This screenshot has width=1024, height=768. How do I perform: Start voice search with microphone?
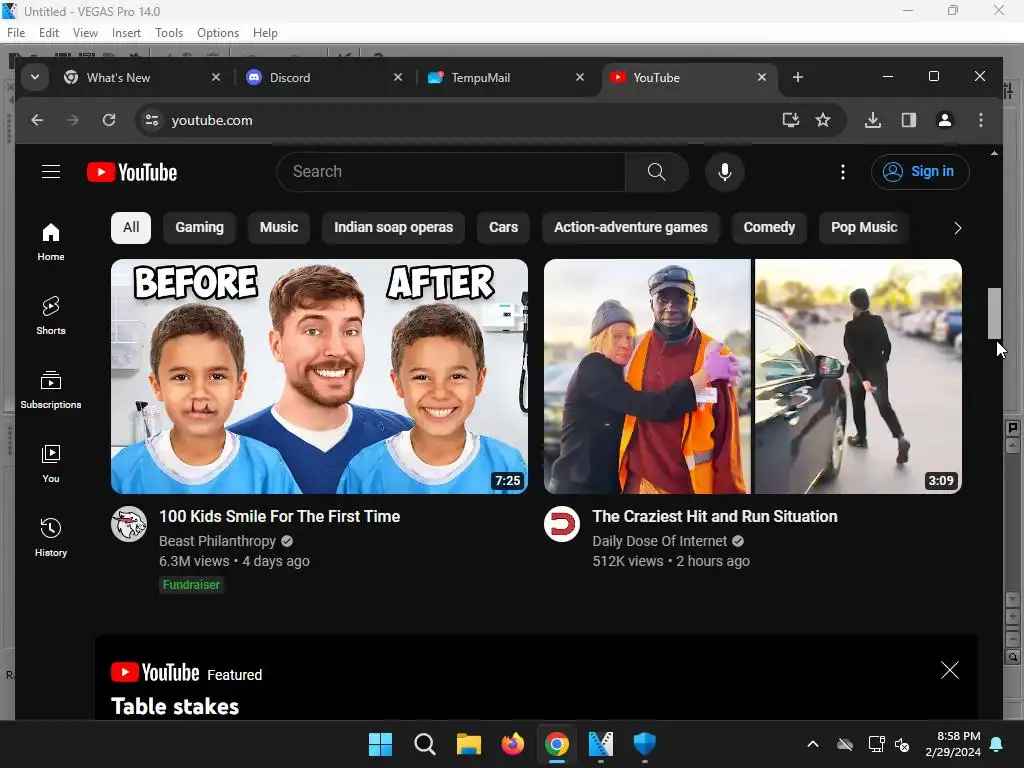pos(724,172)
